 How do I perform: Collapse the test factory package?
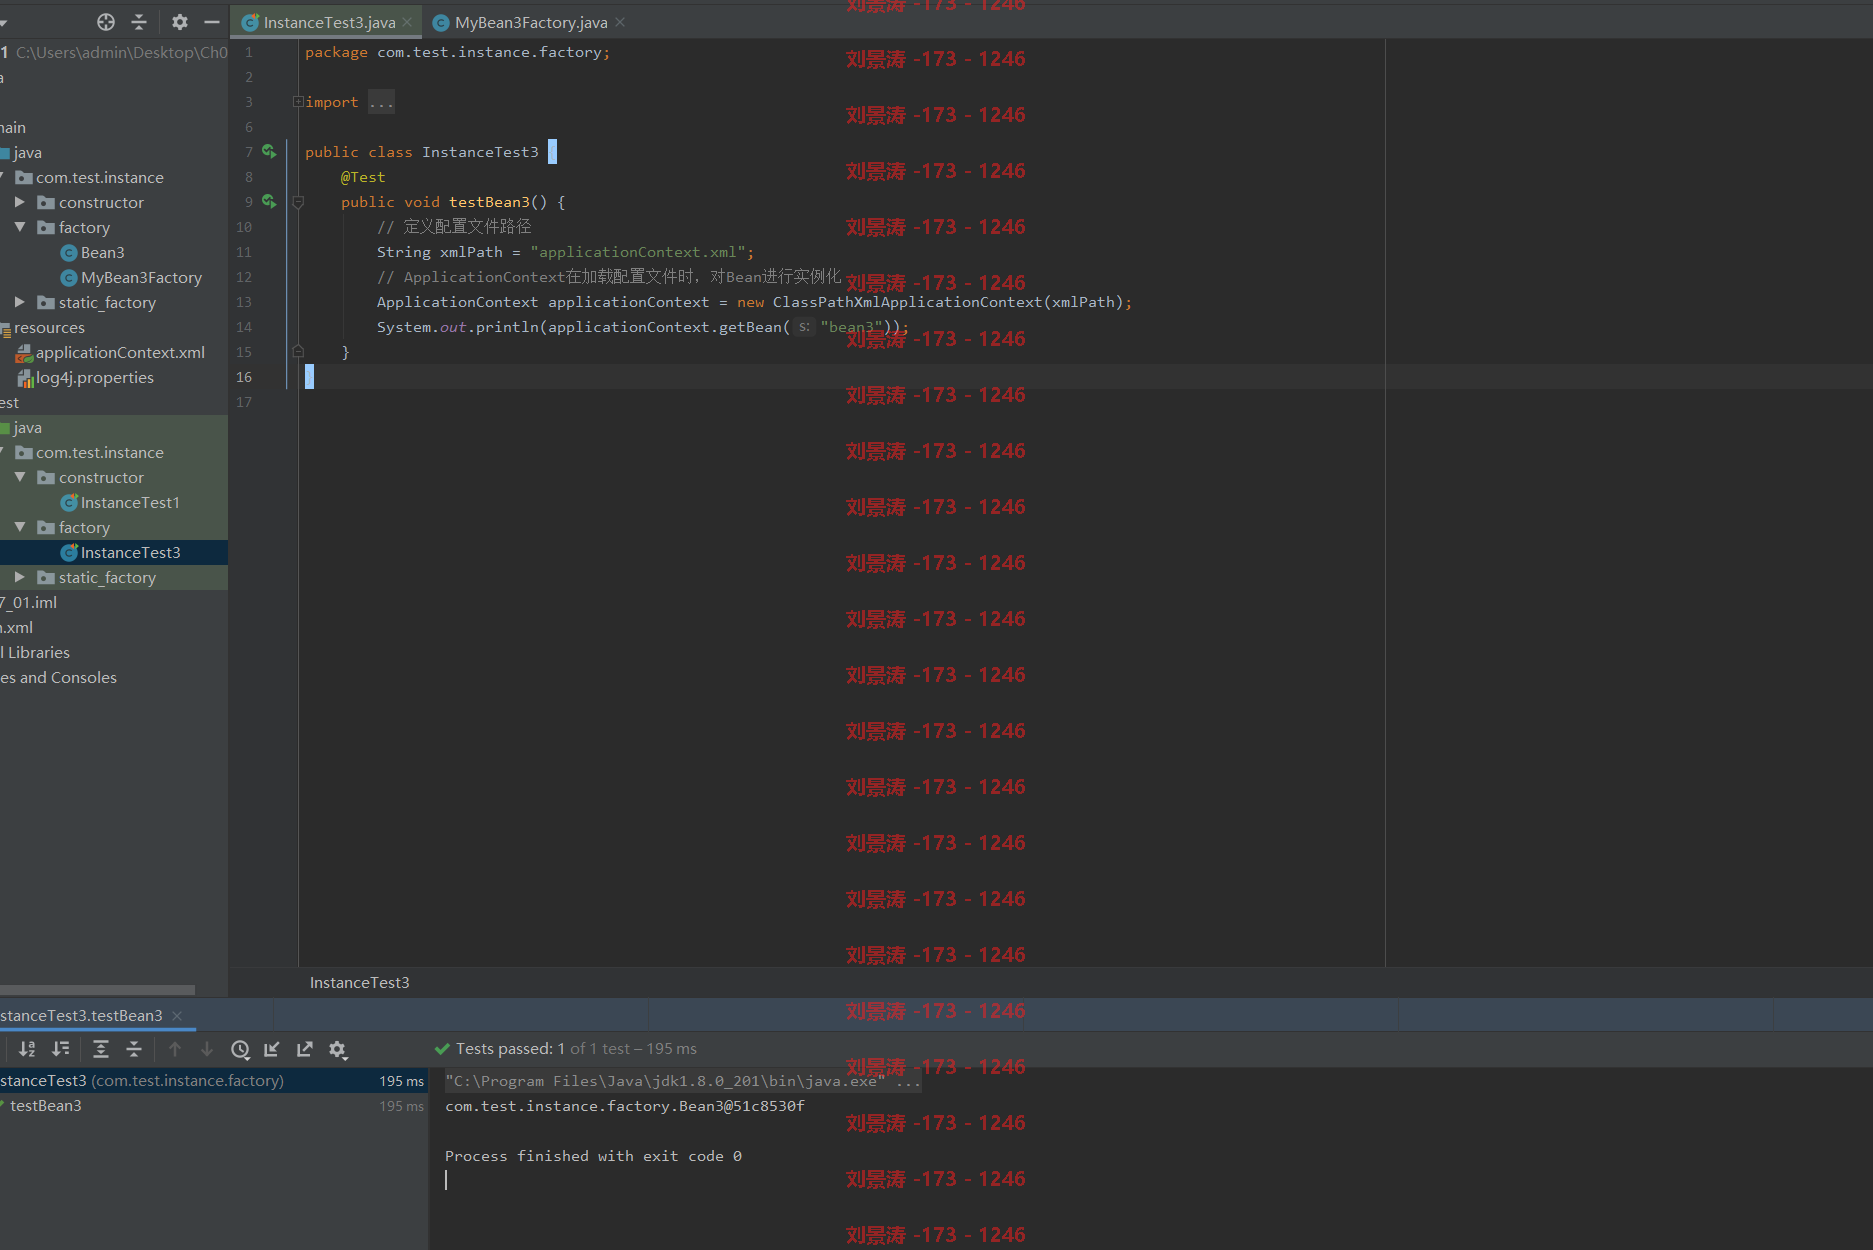(20, 527)
